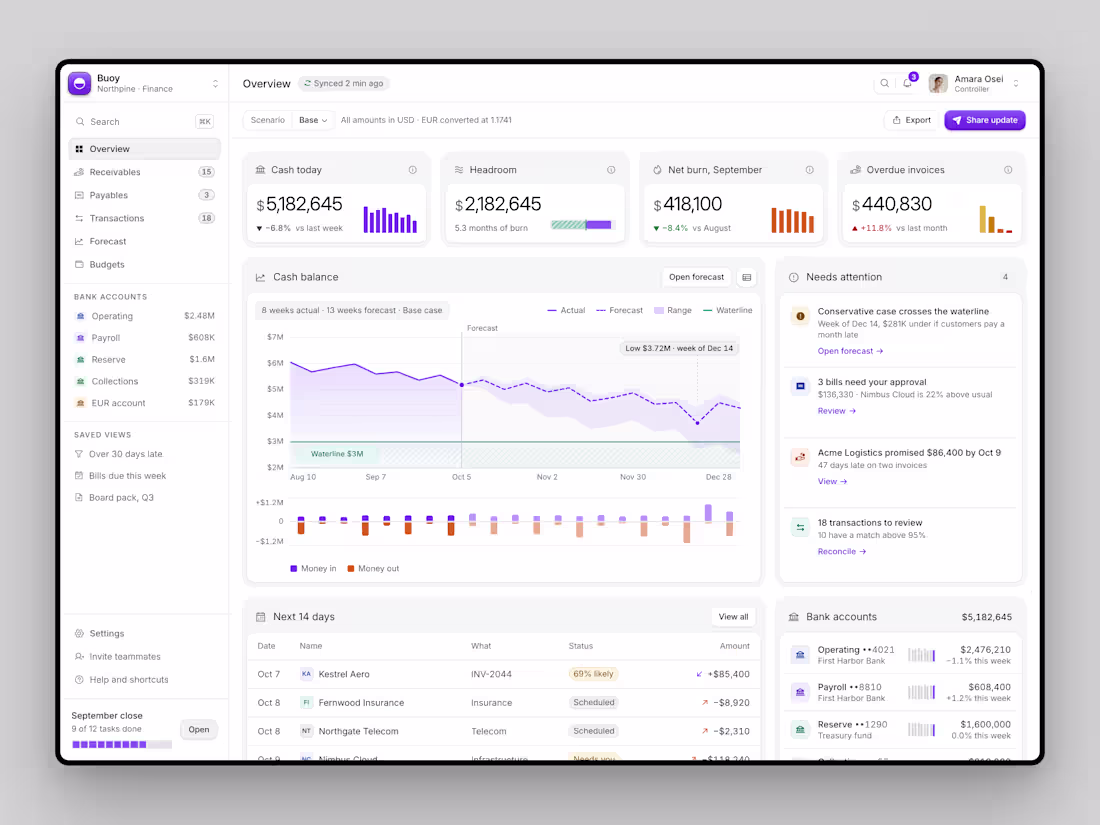Follow View link for Acme Logistics

point(832,481)
